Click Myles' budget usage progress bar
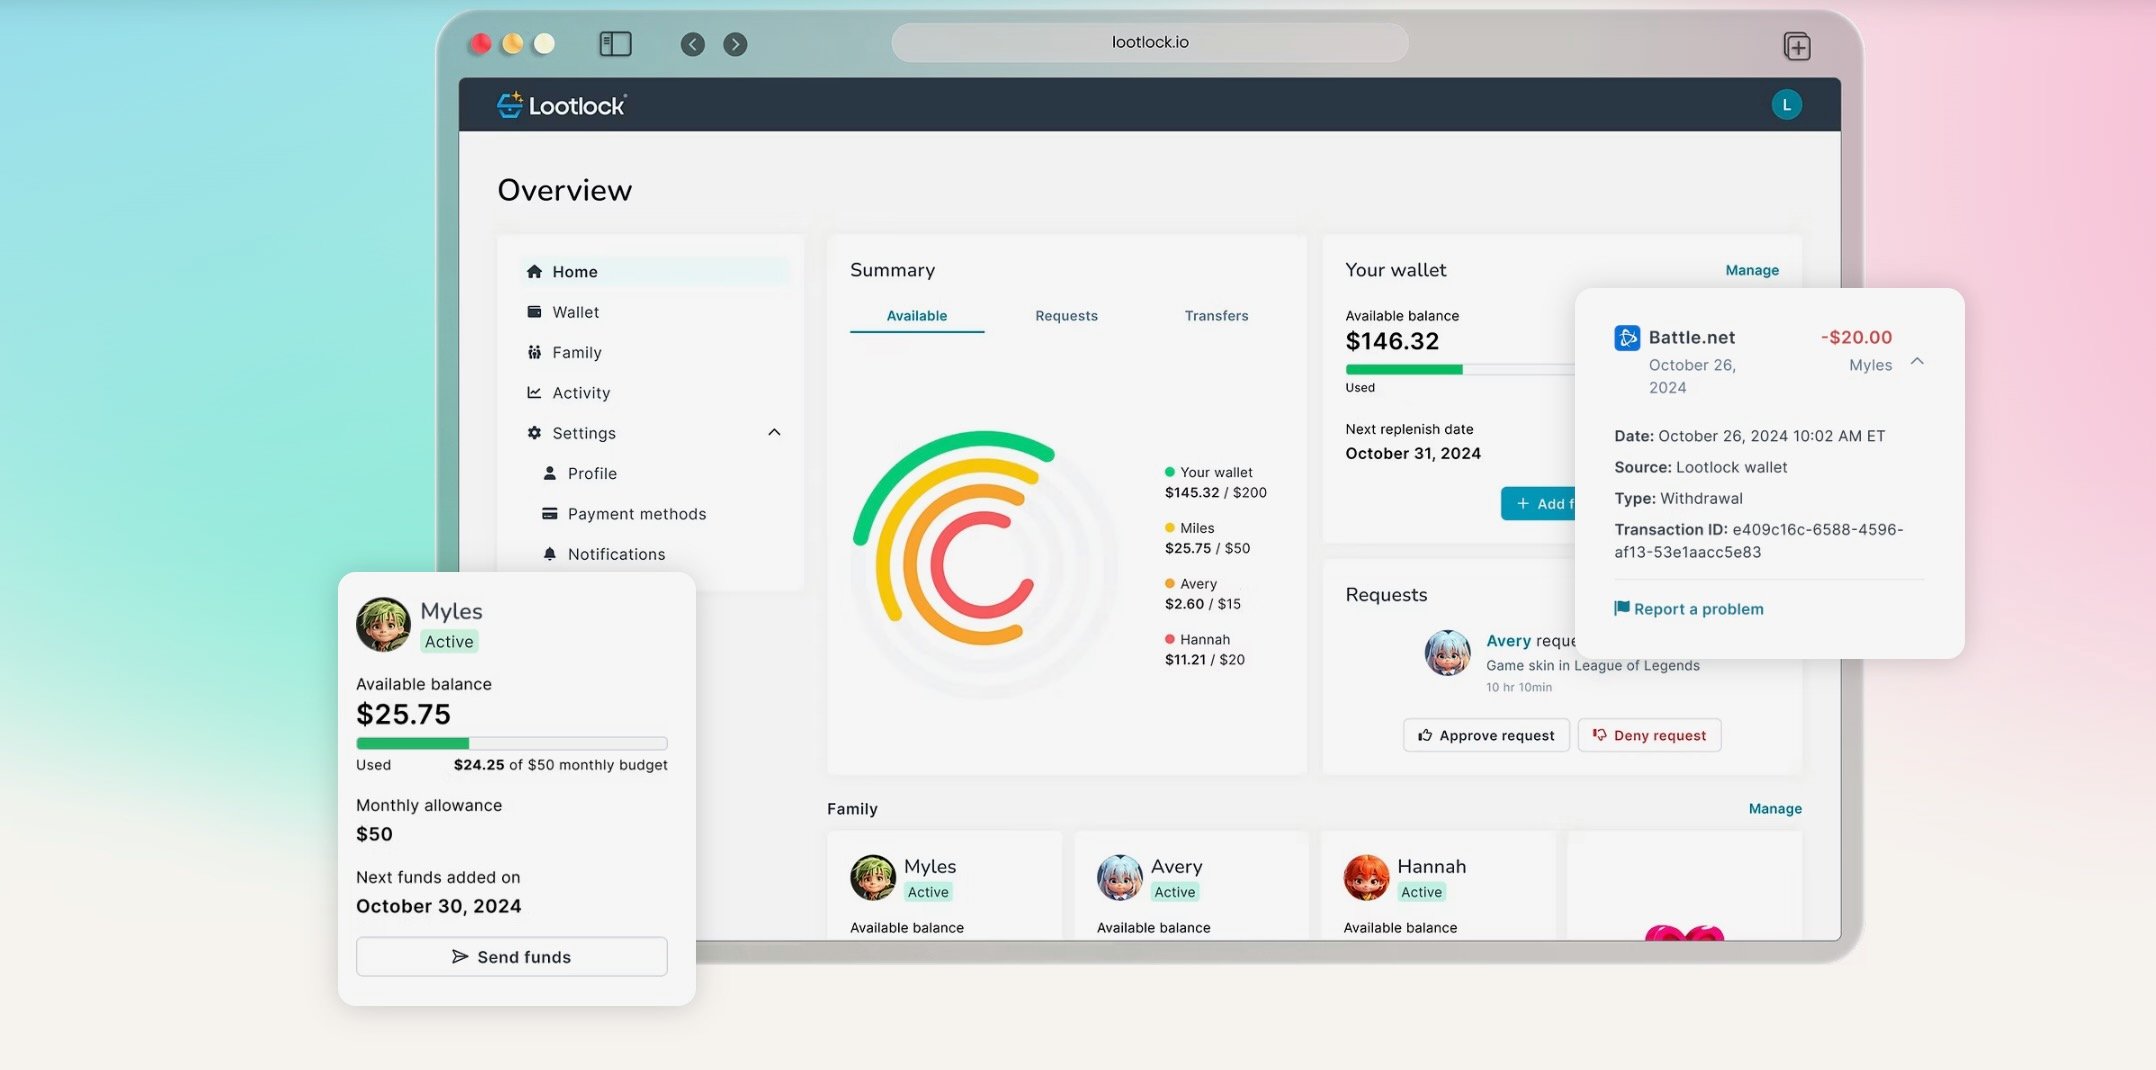Screen dimensions: 2156x1070 511,743
